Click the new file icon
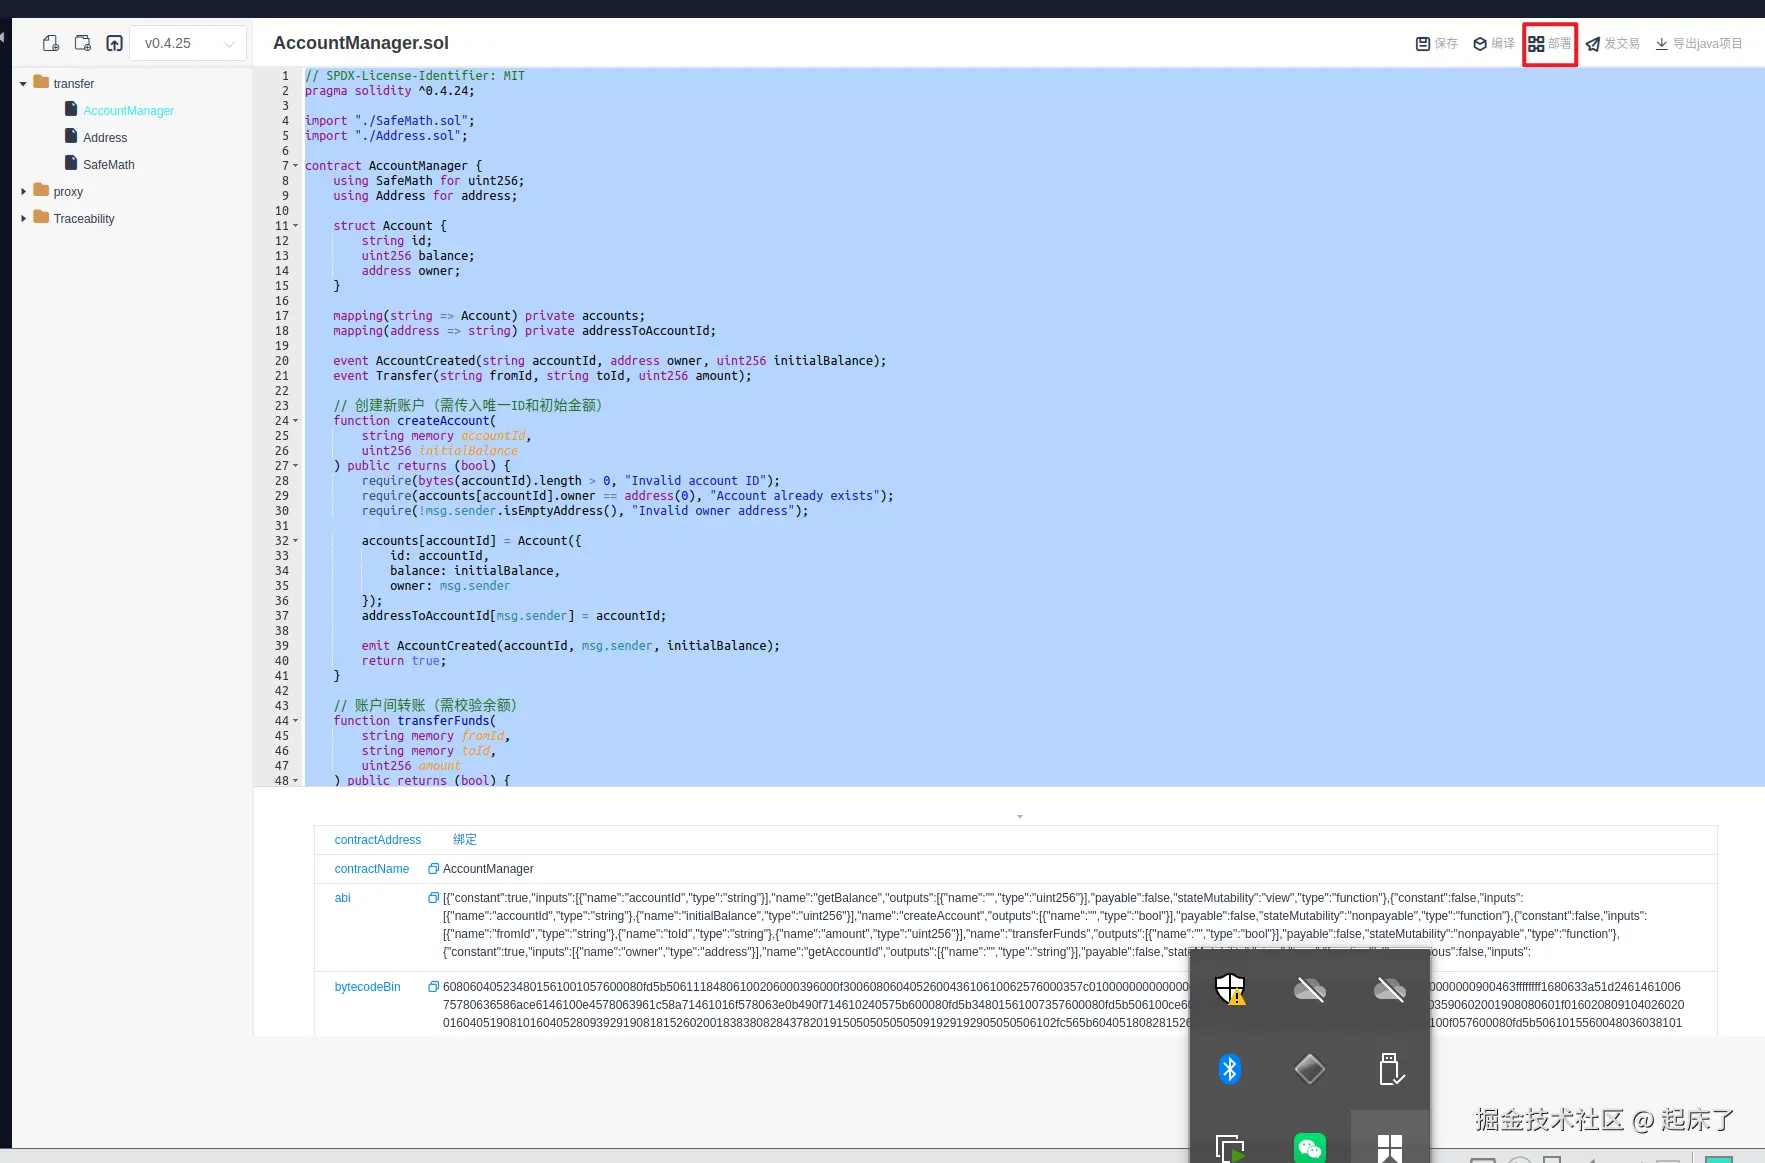This screenshot has height=1163, width=1765. tap(51, 43)
